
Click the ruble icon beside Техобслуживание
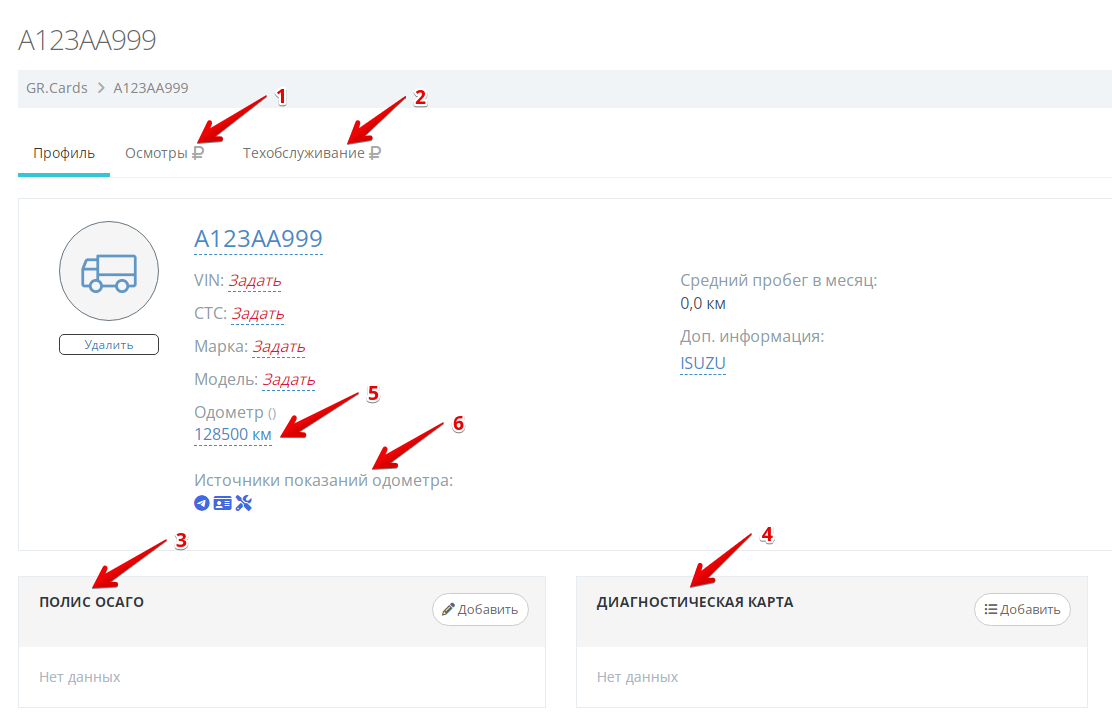click(x=375, y=154)
